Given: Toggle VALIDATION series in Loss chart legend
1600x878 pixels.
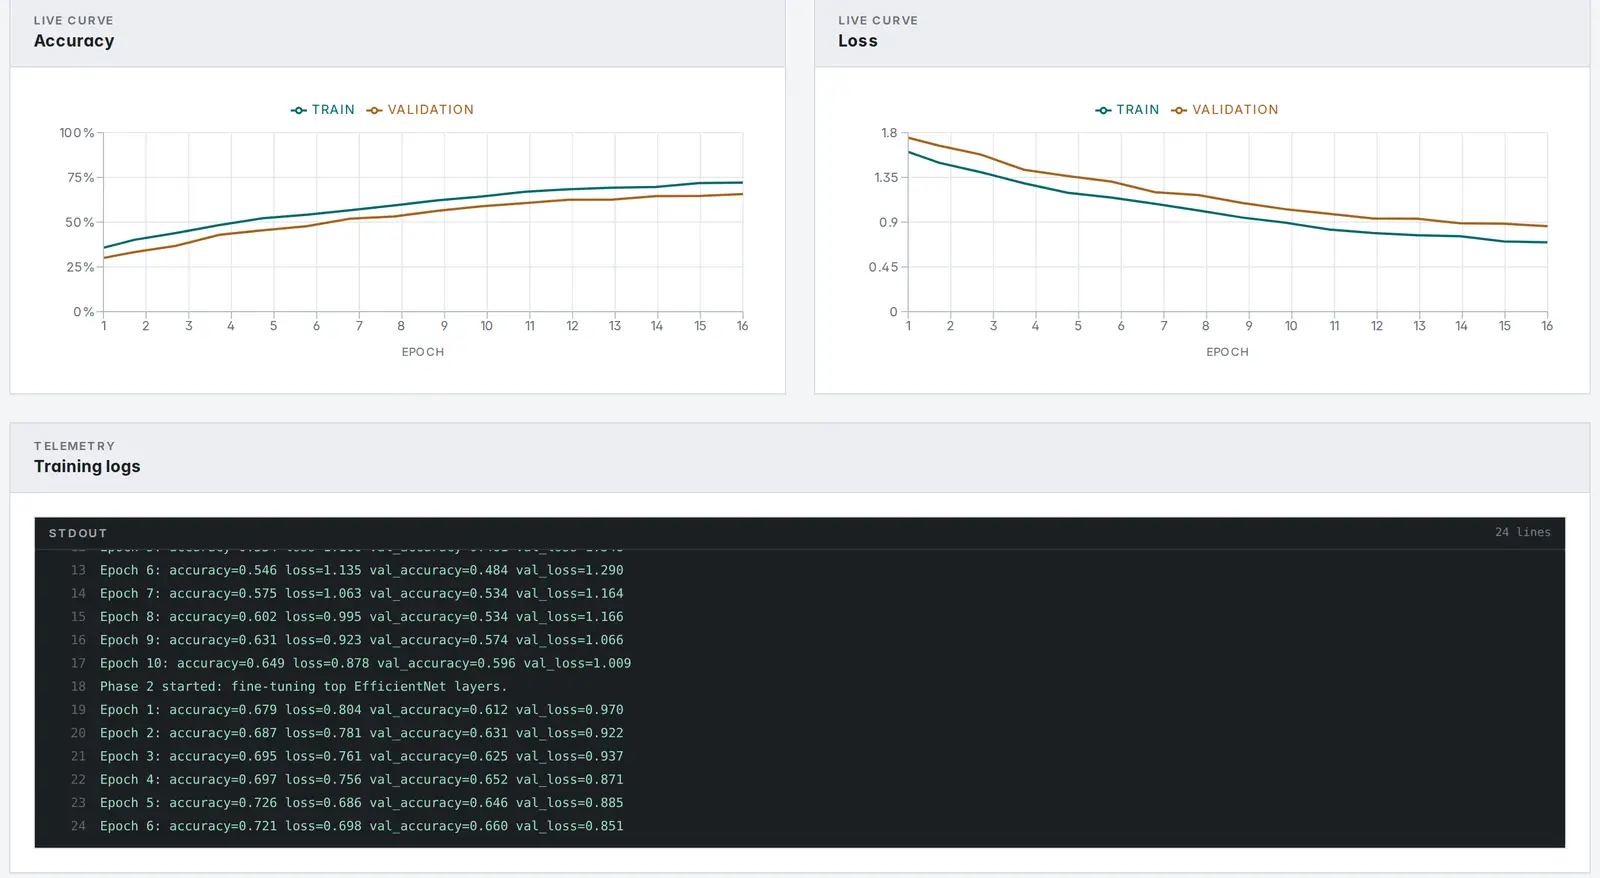Looking at the screenshot, I should click(x=1225, y=110).
